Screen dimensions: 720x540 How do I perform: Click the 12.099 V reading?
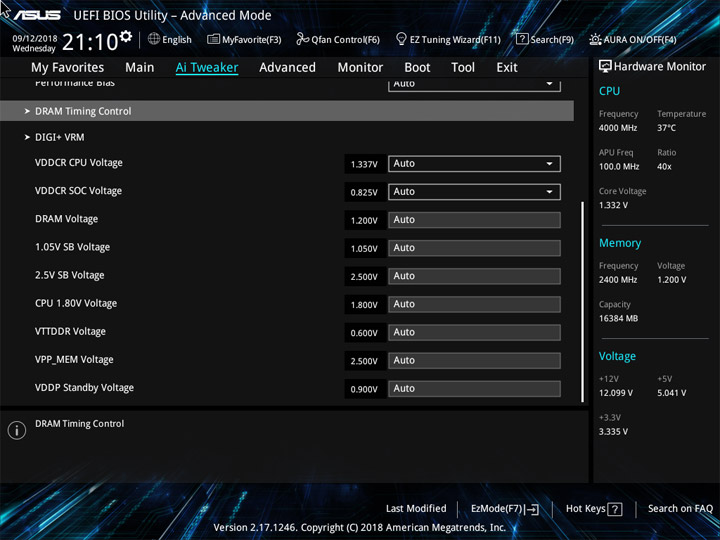615,393
